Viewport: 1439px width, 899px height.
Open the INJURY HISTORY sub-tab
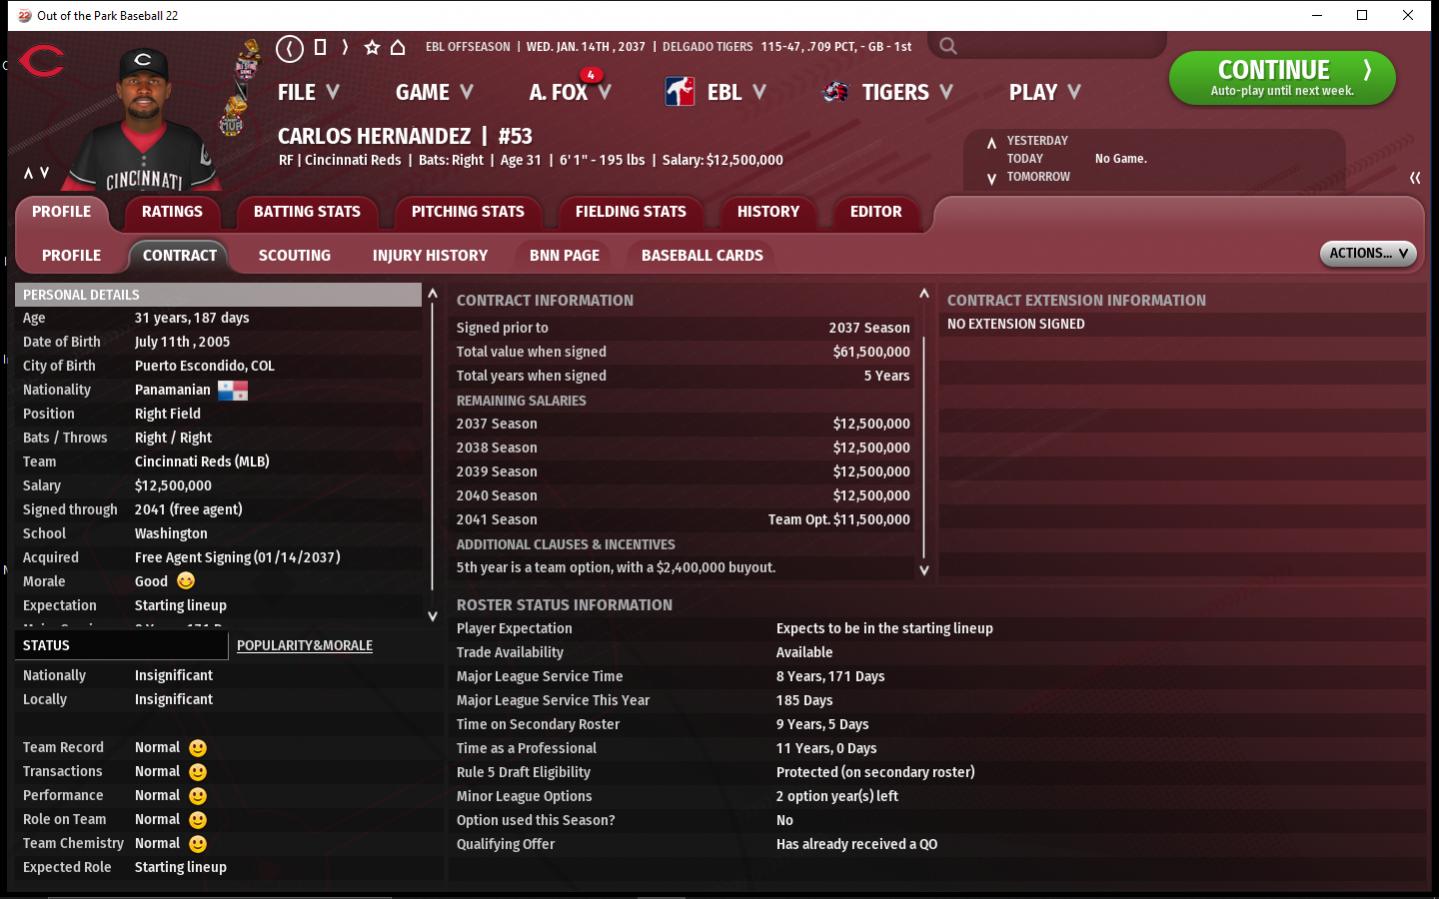[x=430, y=256]
